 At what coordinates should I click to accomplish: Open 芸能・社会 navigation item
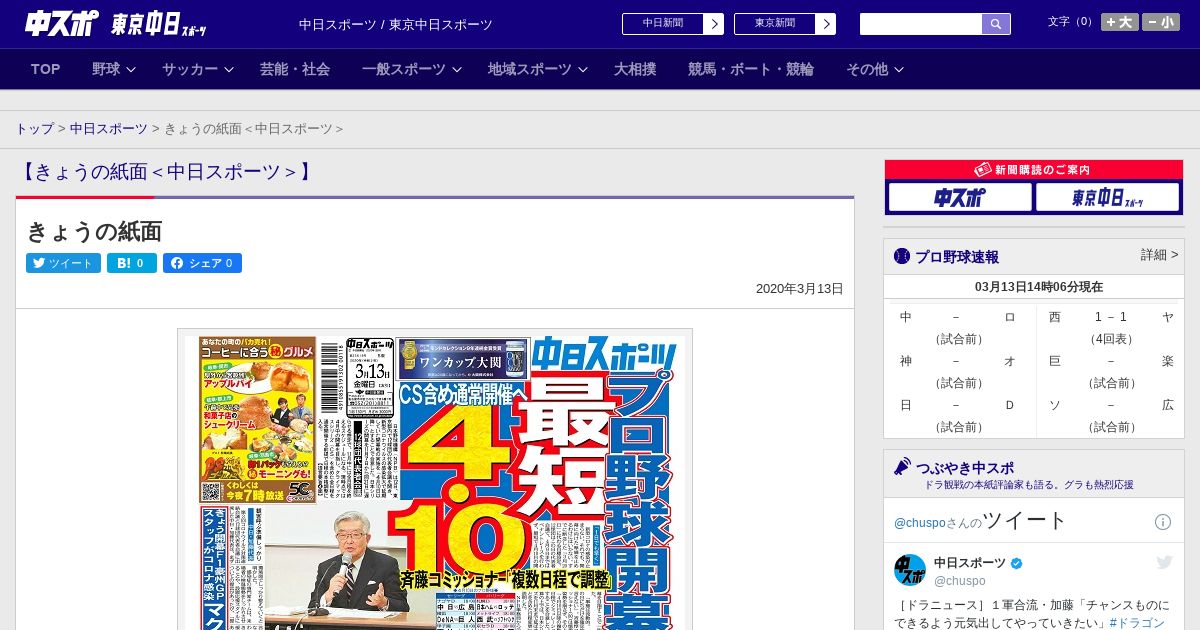point(295,69)
